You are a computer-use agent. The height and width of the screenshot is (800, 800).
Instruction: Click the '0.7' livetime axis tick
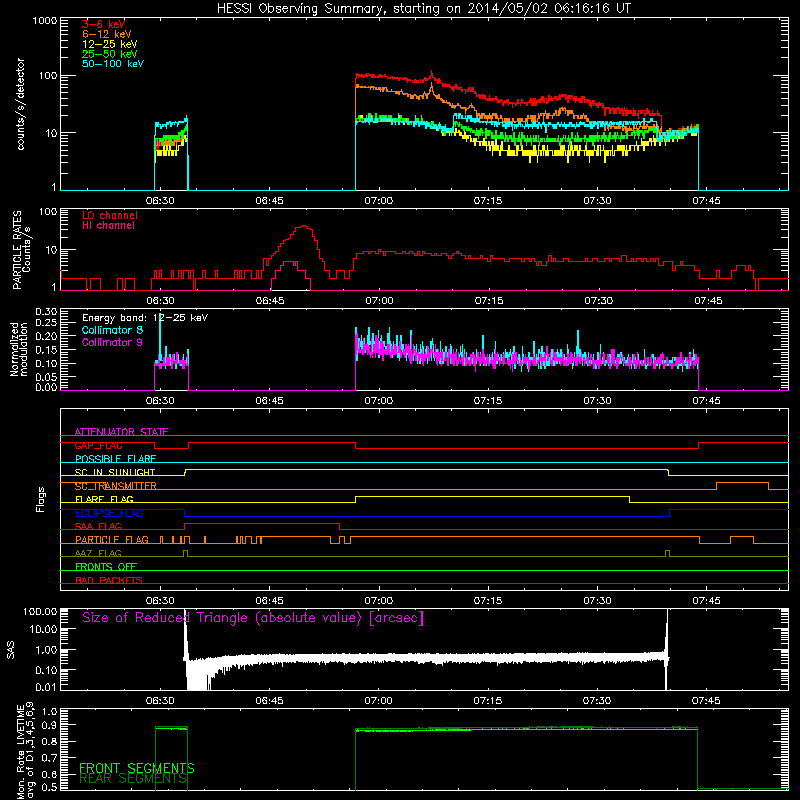tap(49, 758)
